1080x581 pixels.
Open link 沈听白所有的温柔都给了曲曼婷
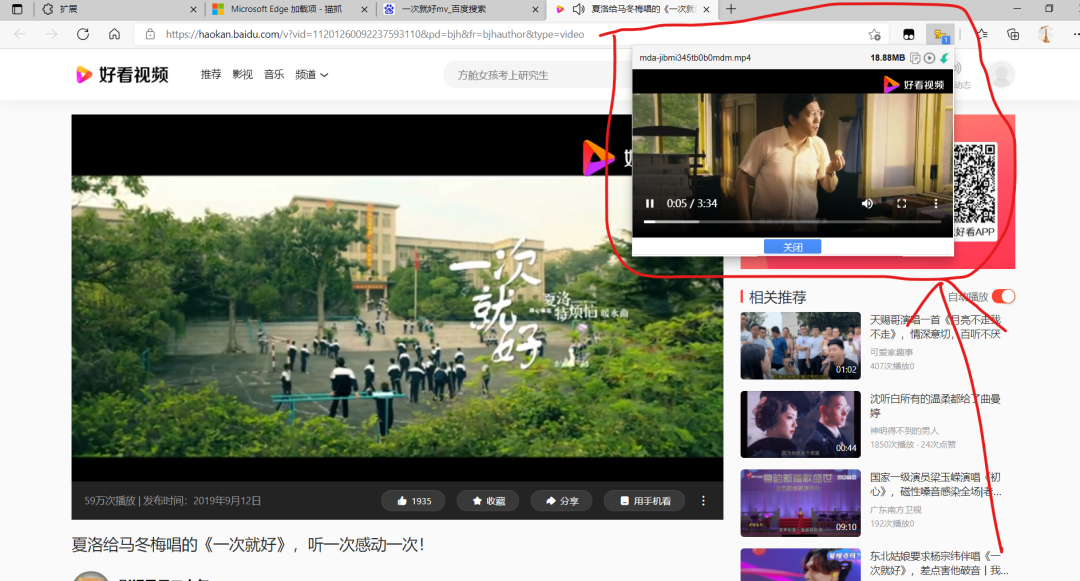[935, 405]
